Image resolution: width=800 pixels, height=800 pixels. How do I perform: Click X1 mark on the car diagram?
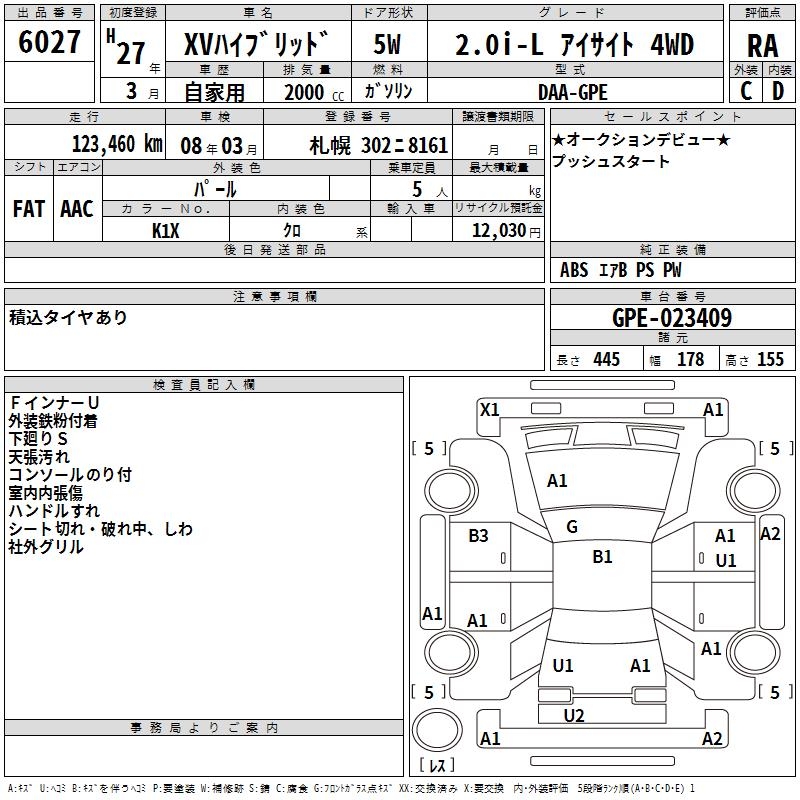(x=489, y=410)
